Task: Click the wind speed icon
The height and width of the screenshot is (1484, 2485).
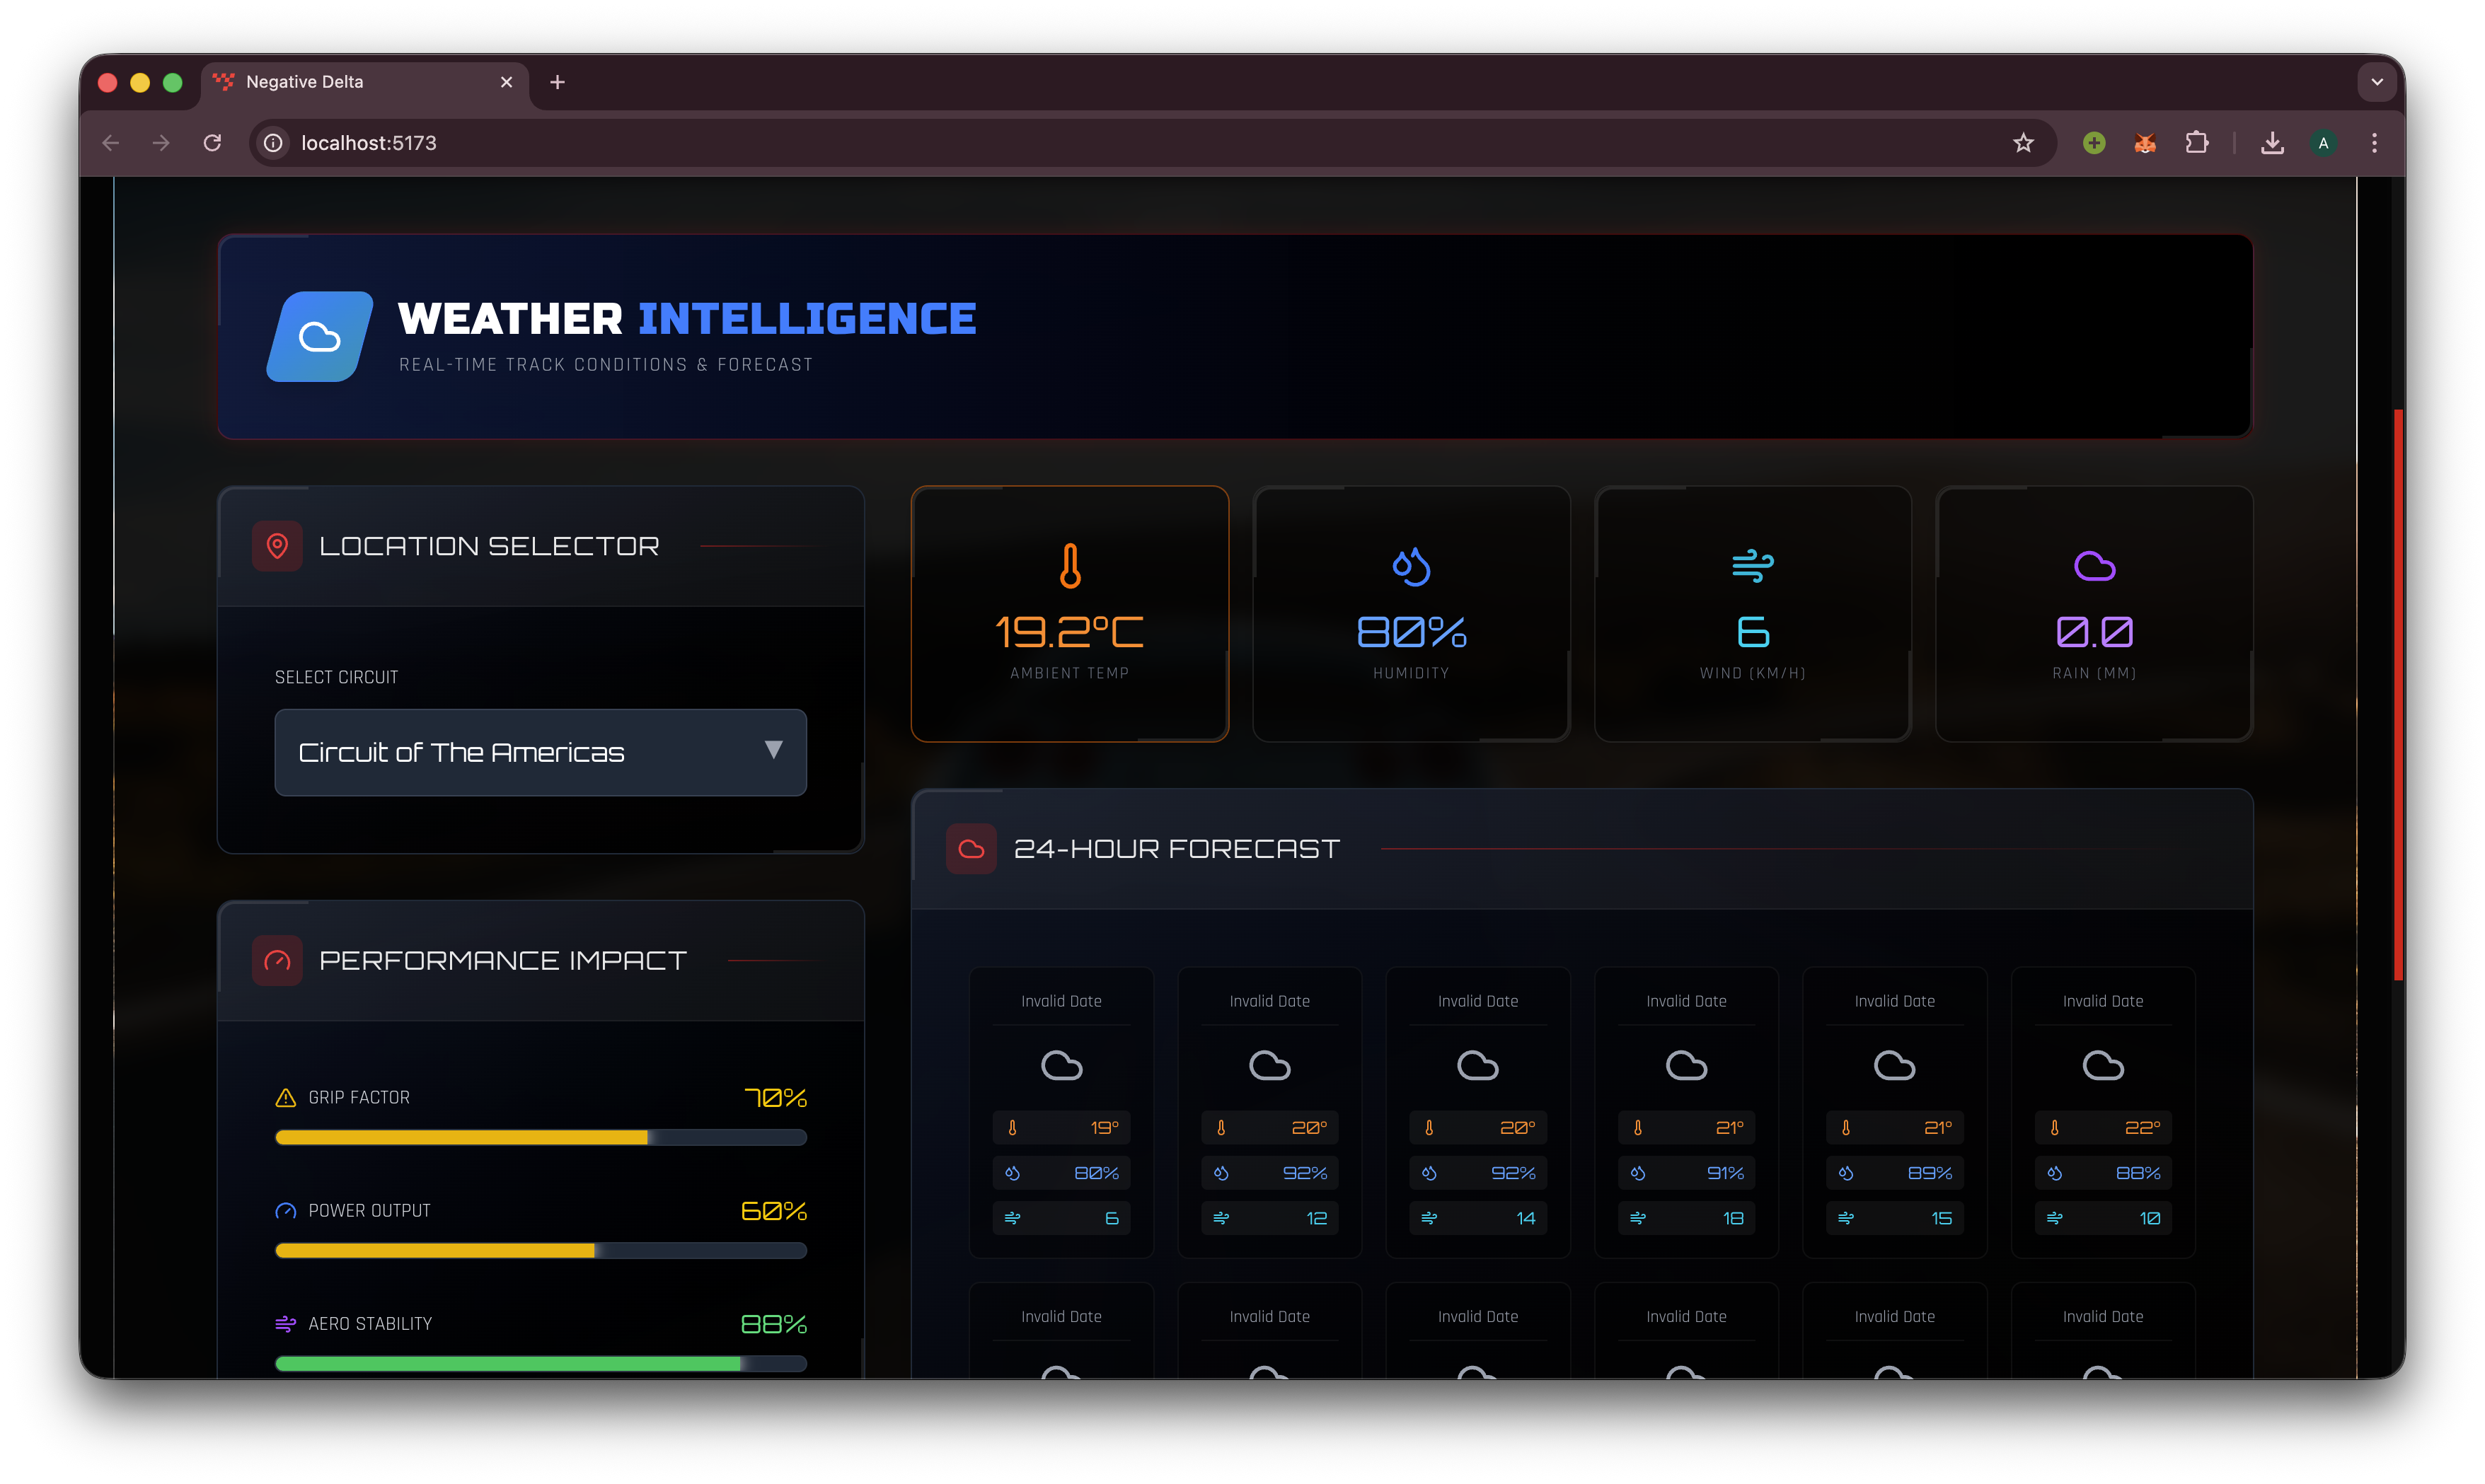Action: 1752,565
